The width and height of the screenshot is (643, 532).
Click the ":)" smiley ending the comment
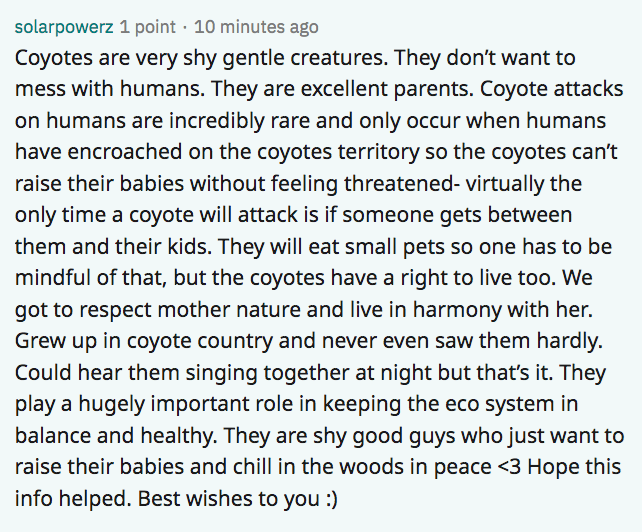[x=328, y=497]
